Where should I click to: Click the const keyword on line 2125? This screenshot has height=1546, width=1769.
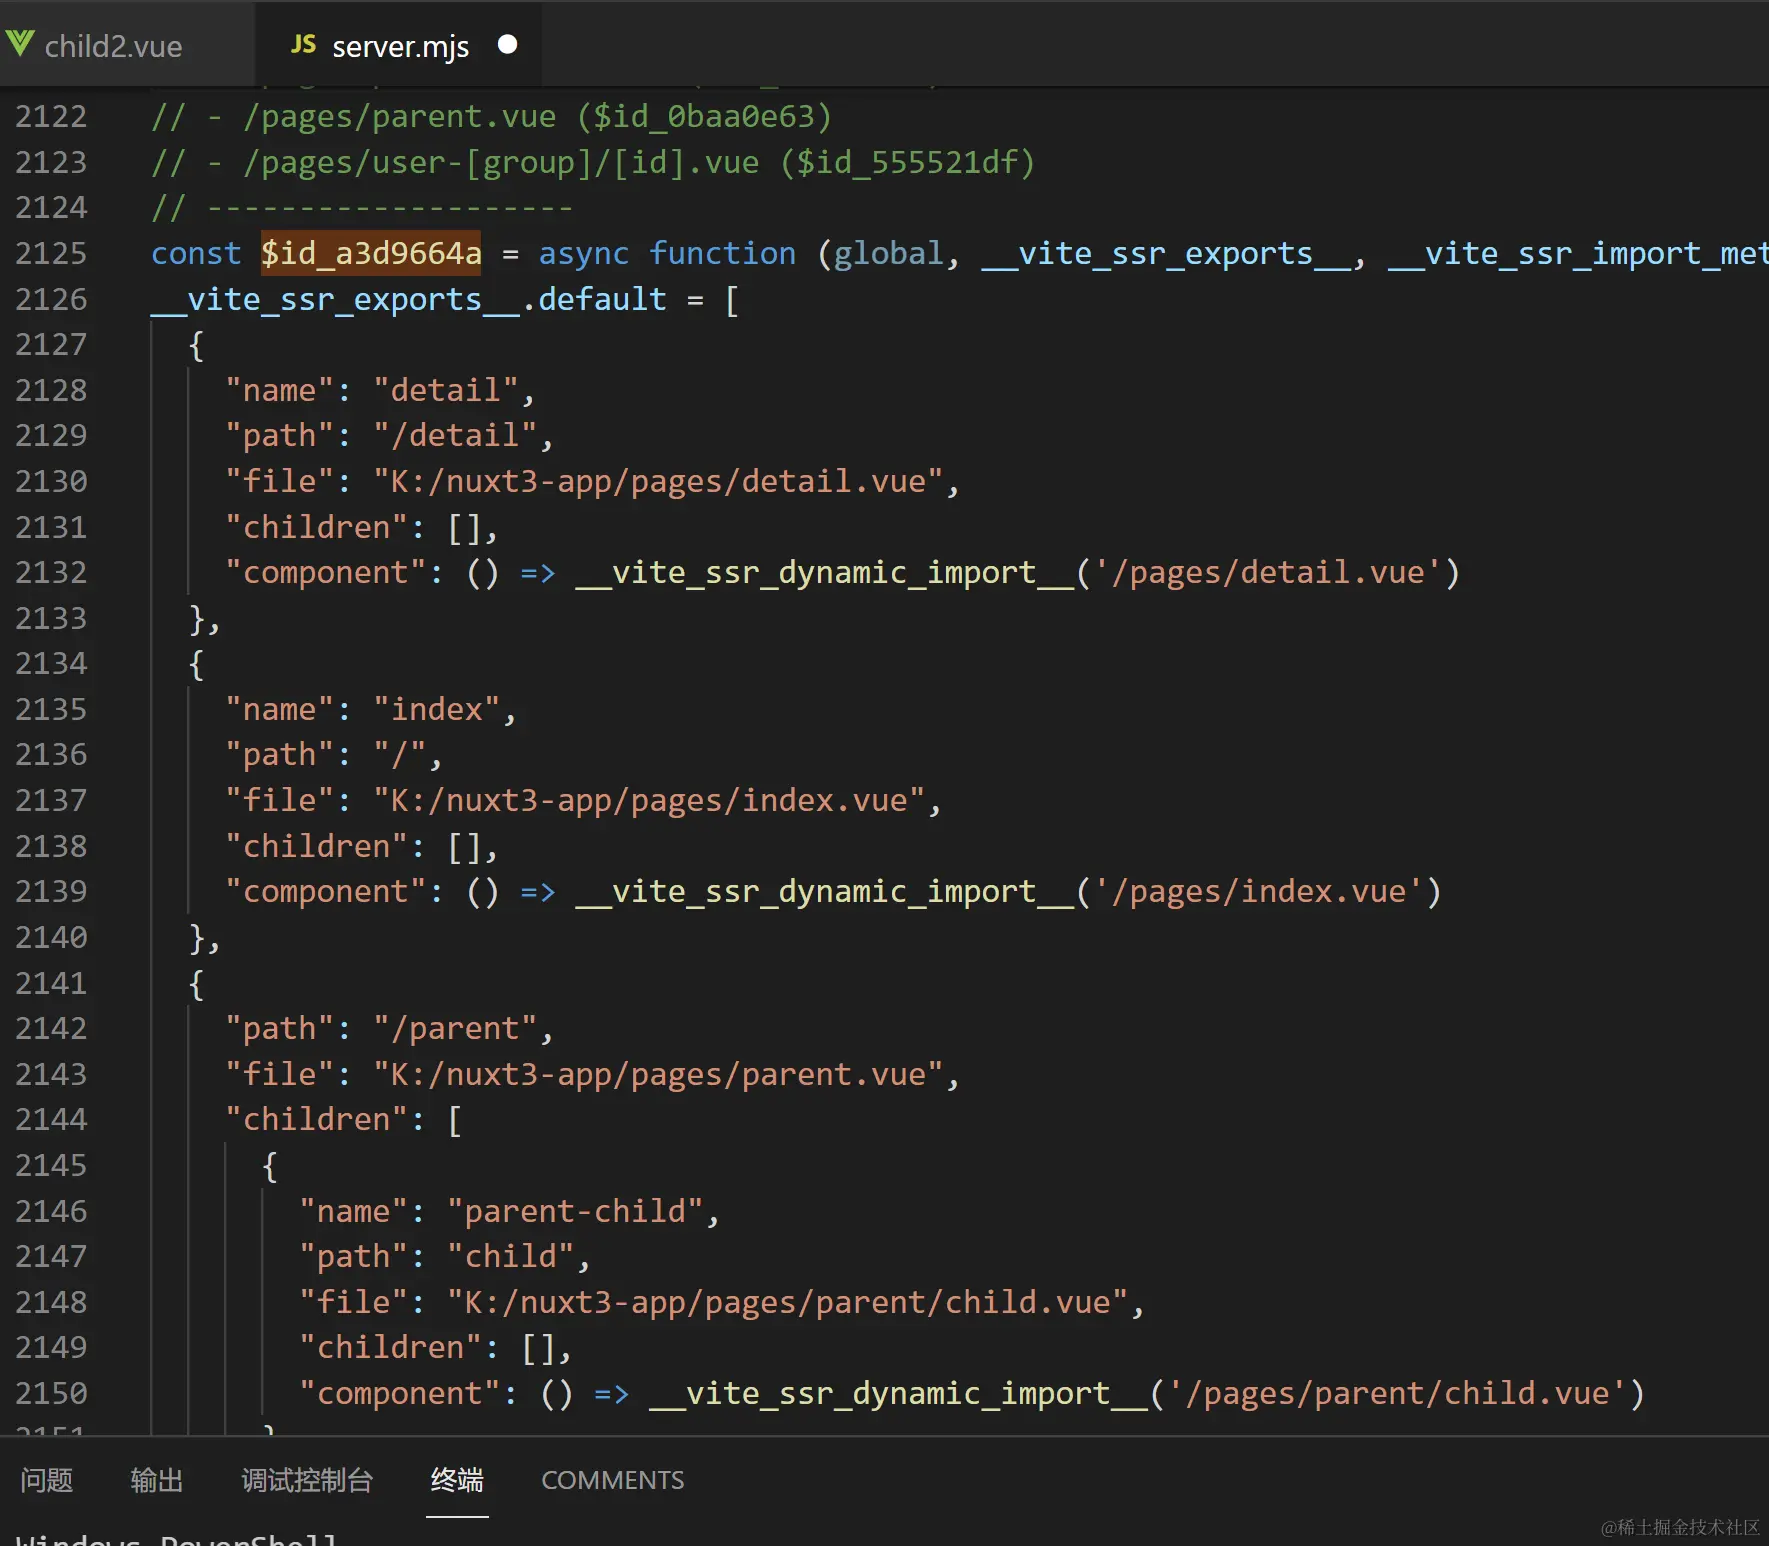(x=196, y=254)
